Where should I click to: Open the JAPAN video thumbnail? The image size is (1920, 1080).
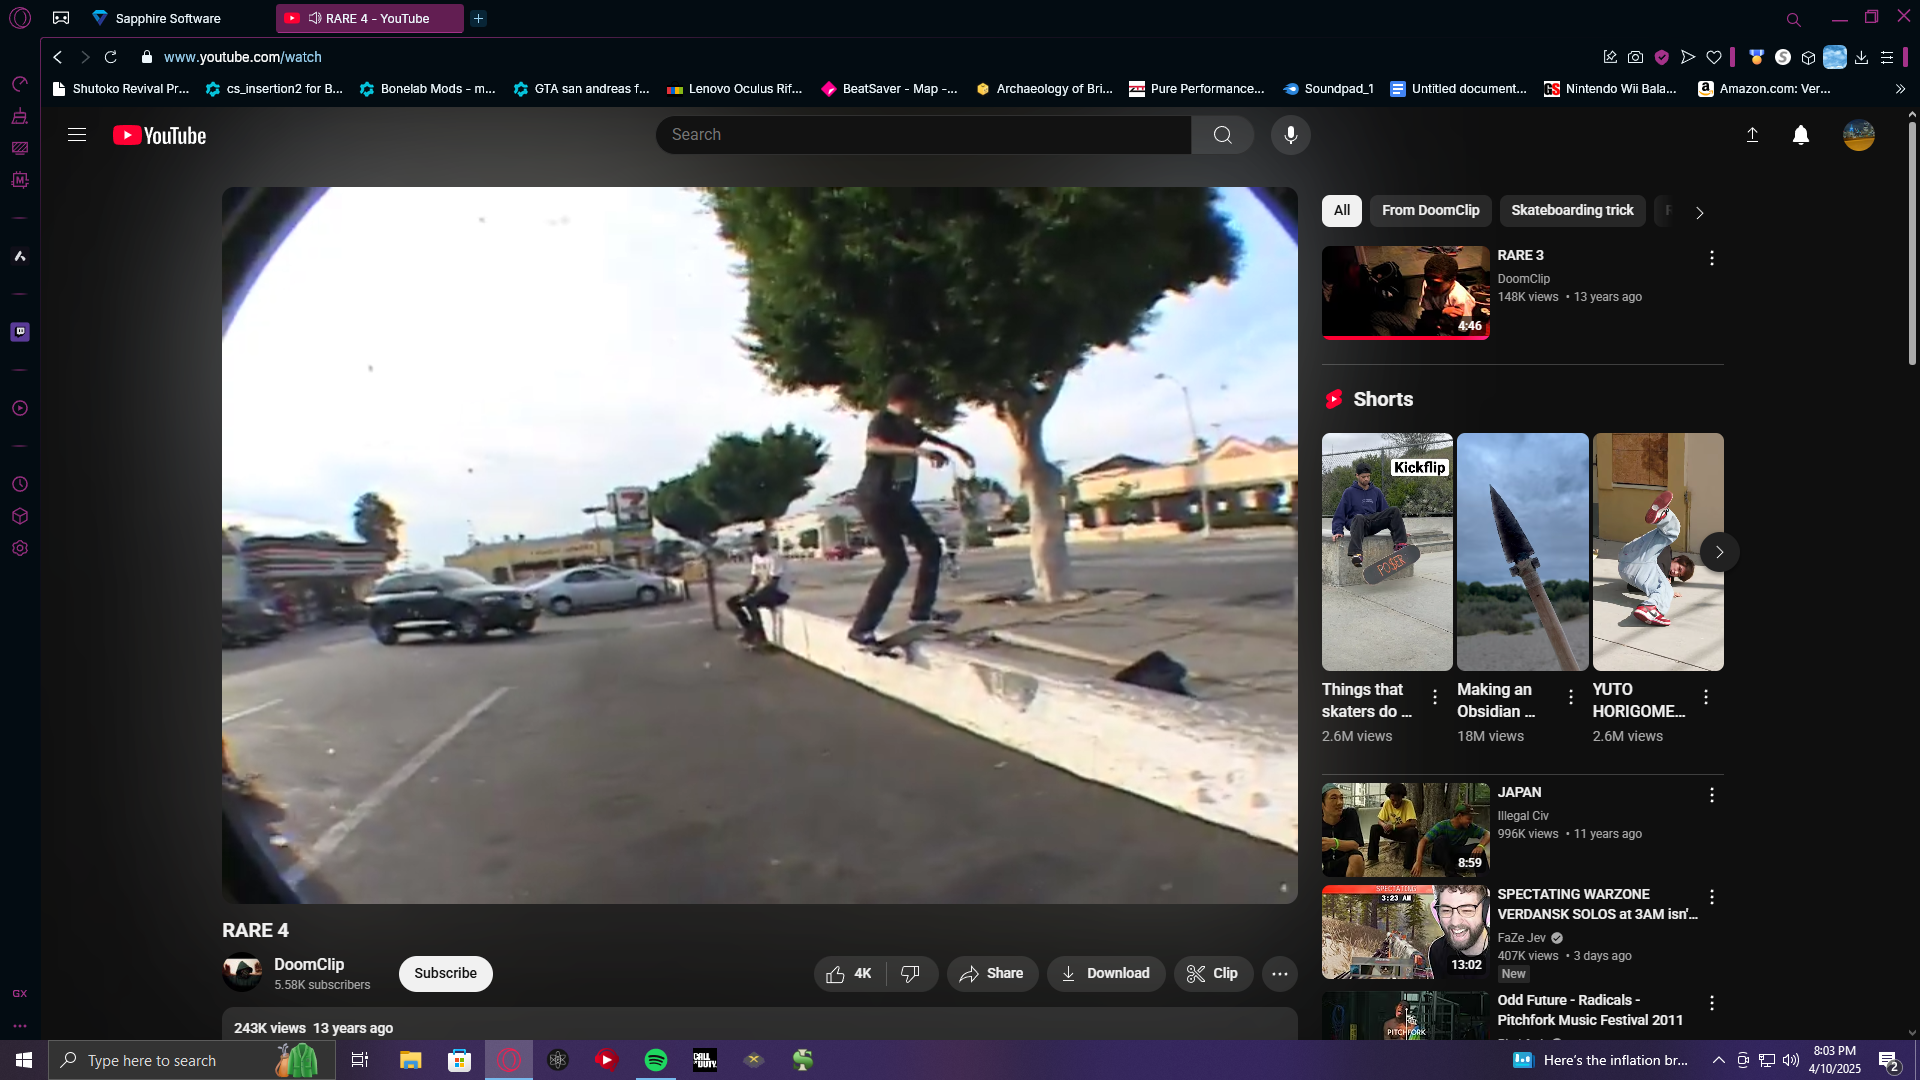point(1405,829)
